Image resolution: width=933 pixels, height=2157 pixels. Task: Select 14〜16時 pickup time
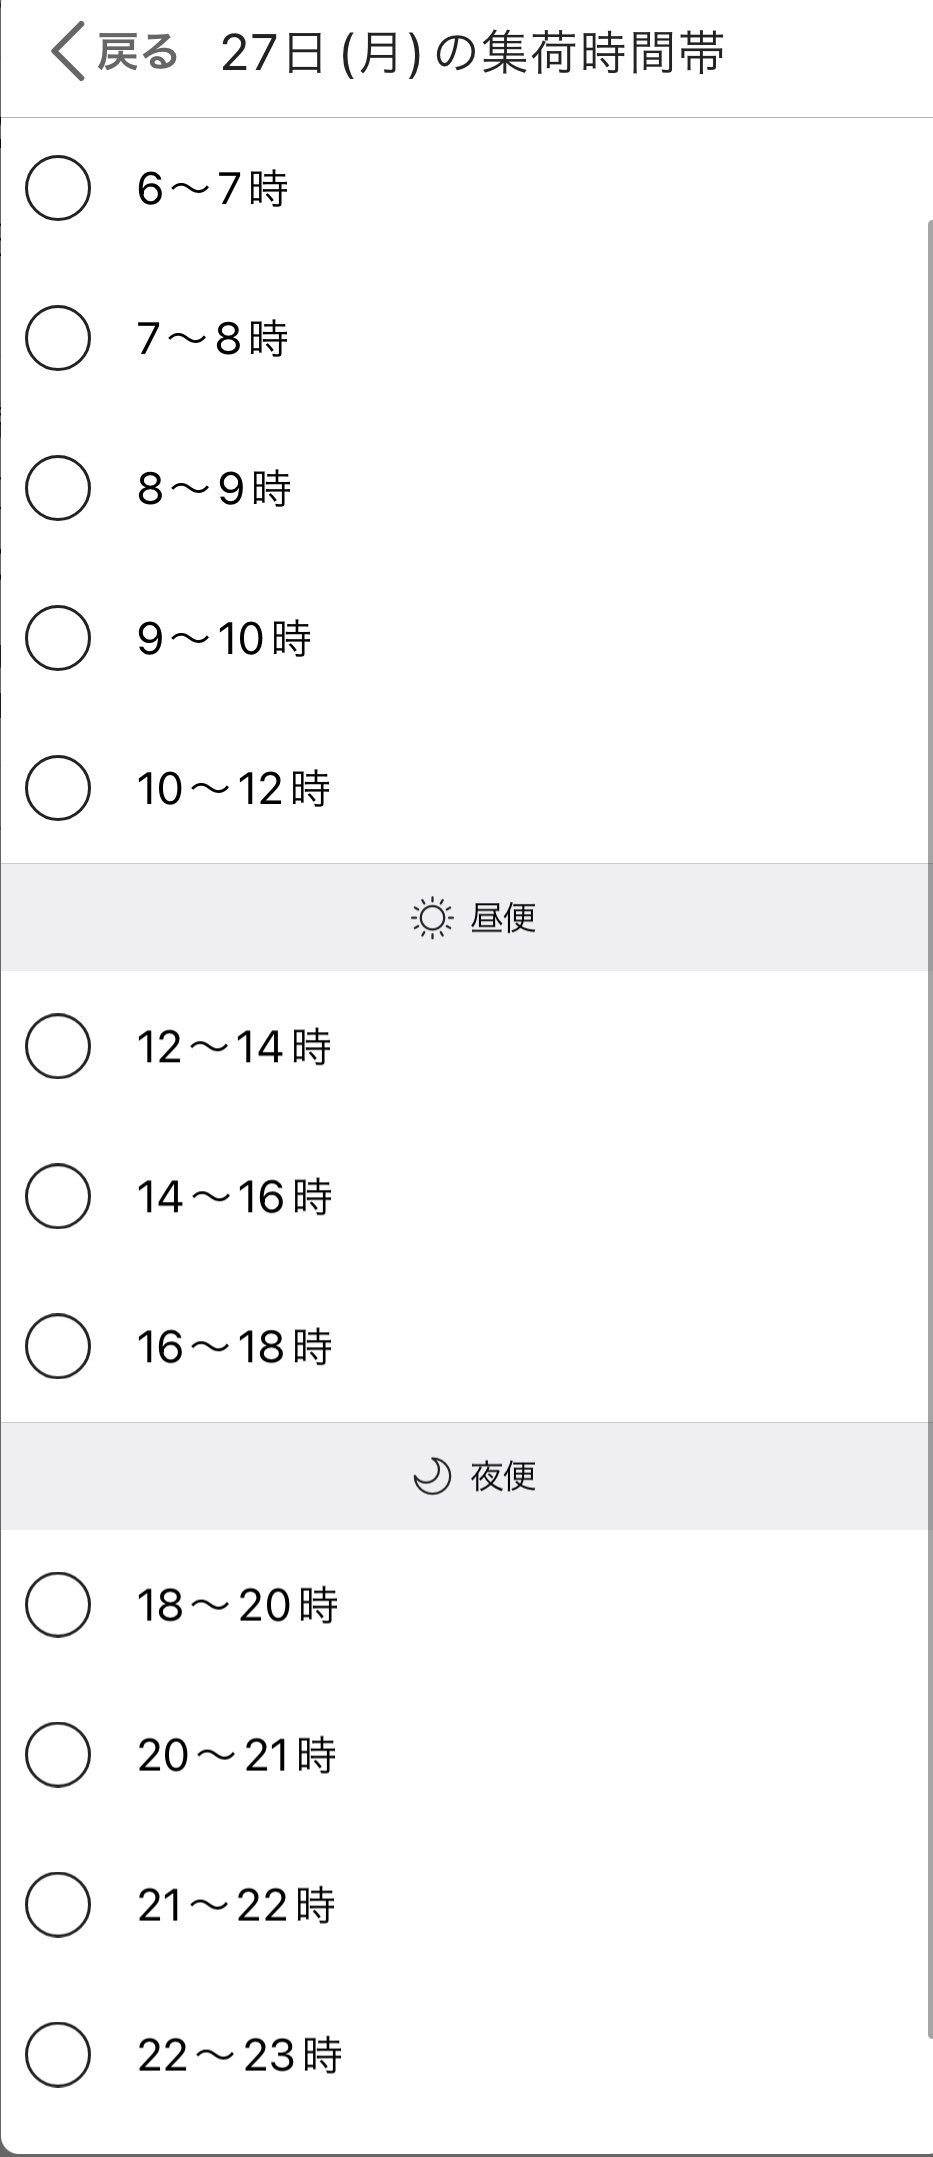coord(58,1197)
